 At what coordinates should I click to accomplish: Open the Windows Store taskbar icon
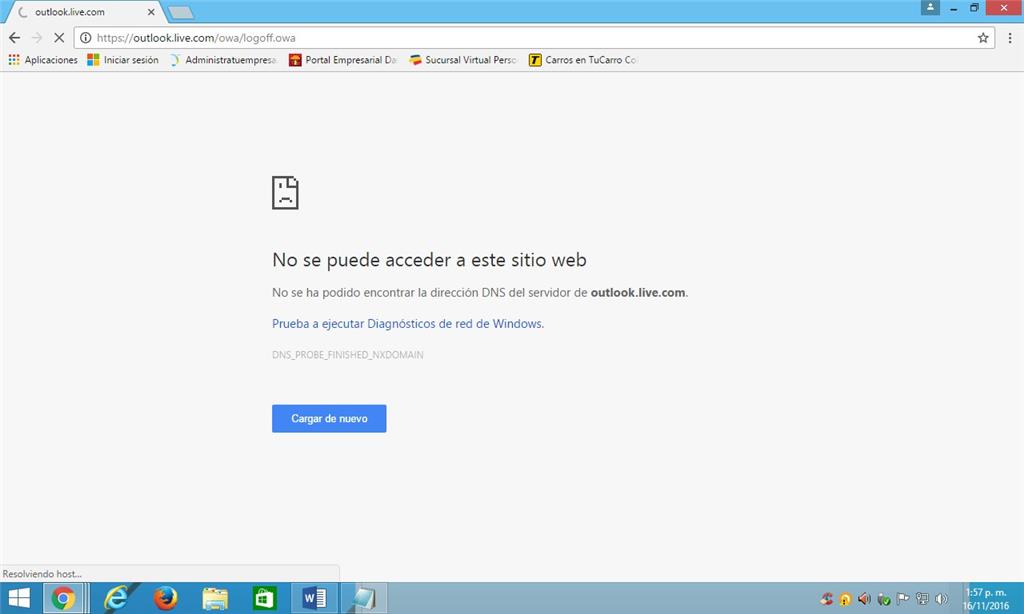pyautogui.click(x=264, y=598)
